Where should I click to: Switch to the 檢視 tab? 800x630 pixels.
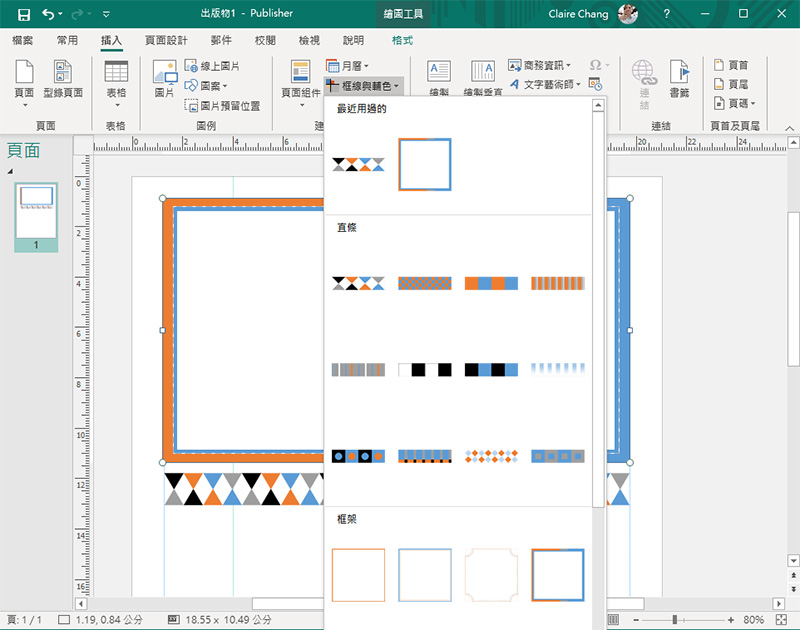pyautogui.click(x=309, y=40)
